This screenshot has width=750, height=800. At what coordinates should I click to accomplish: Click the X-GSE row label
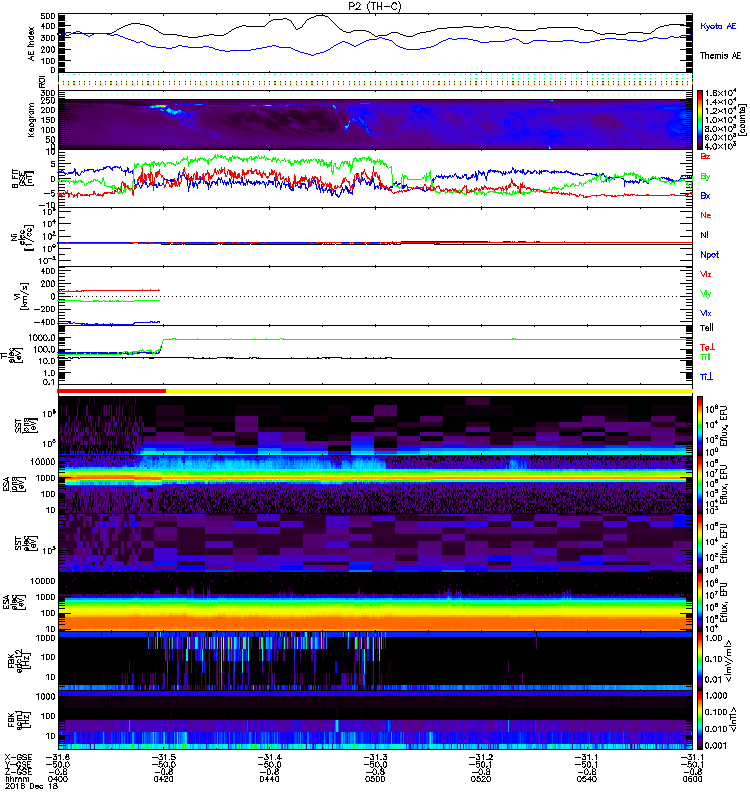(x=18, y=757)
